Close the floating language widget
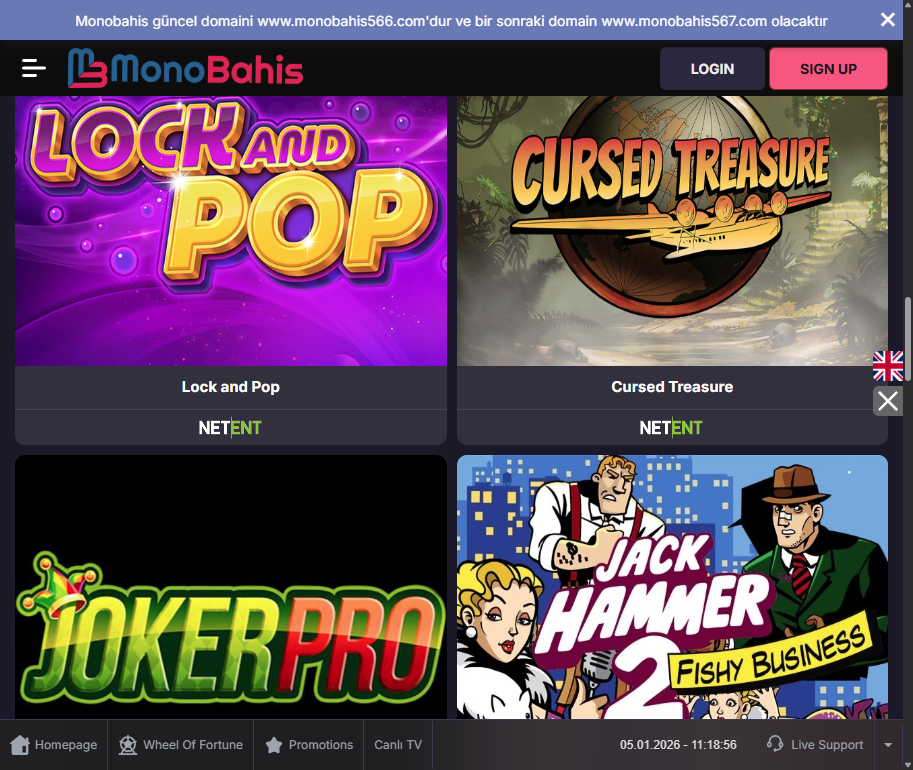913x770 pixels. (887, 401)
